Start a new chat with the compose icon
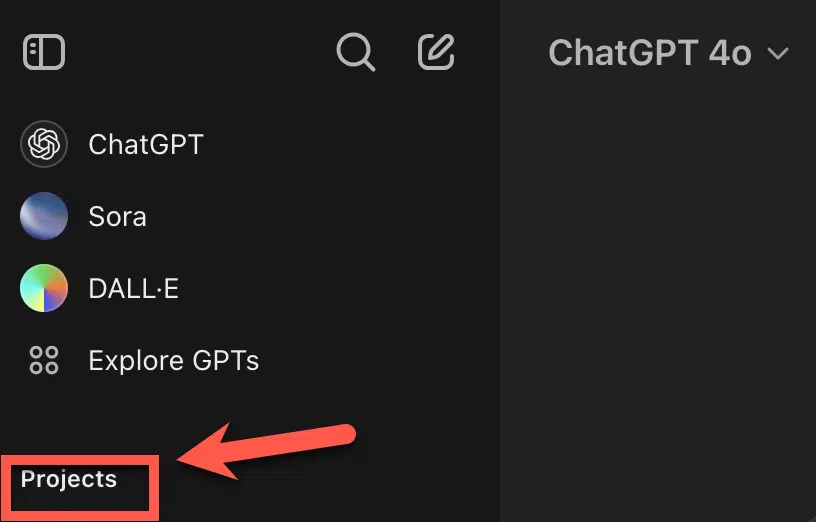Viewport: 816px width, 522px height. point(436,52)
